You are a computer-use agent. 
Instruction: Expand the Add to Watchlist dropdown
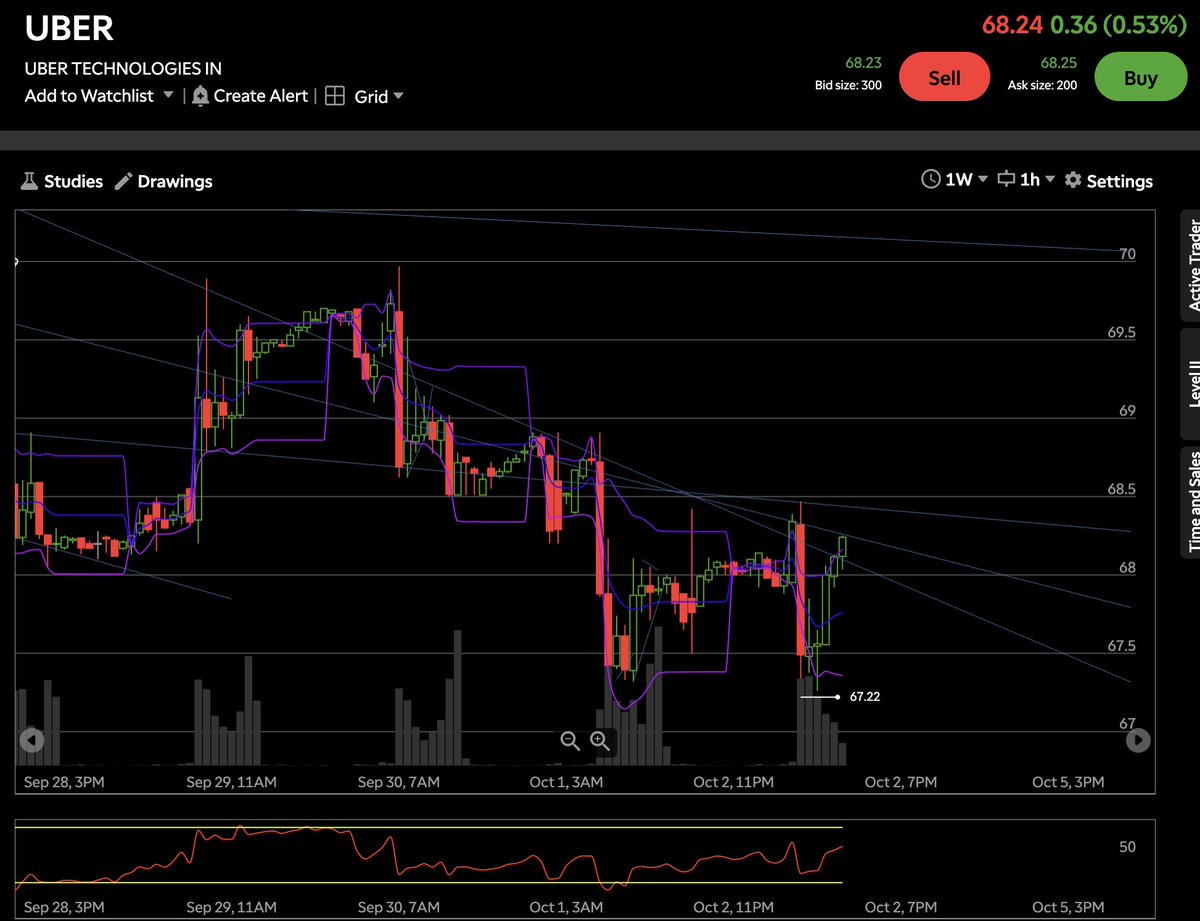click(168, 95)
